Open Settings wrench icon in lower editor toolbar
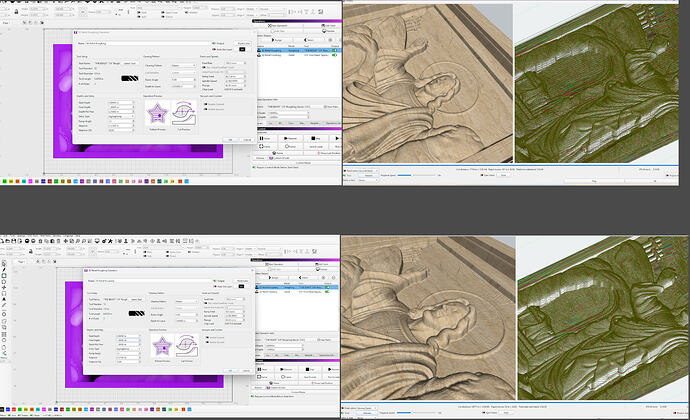This screenshot has width=690, height=420. pos(104,241)
